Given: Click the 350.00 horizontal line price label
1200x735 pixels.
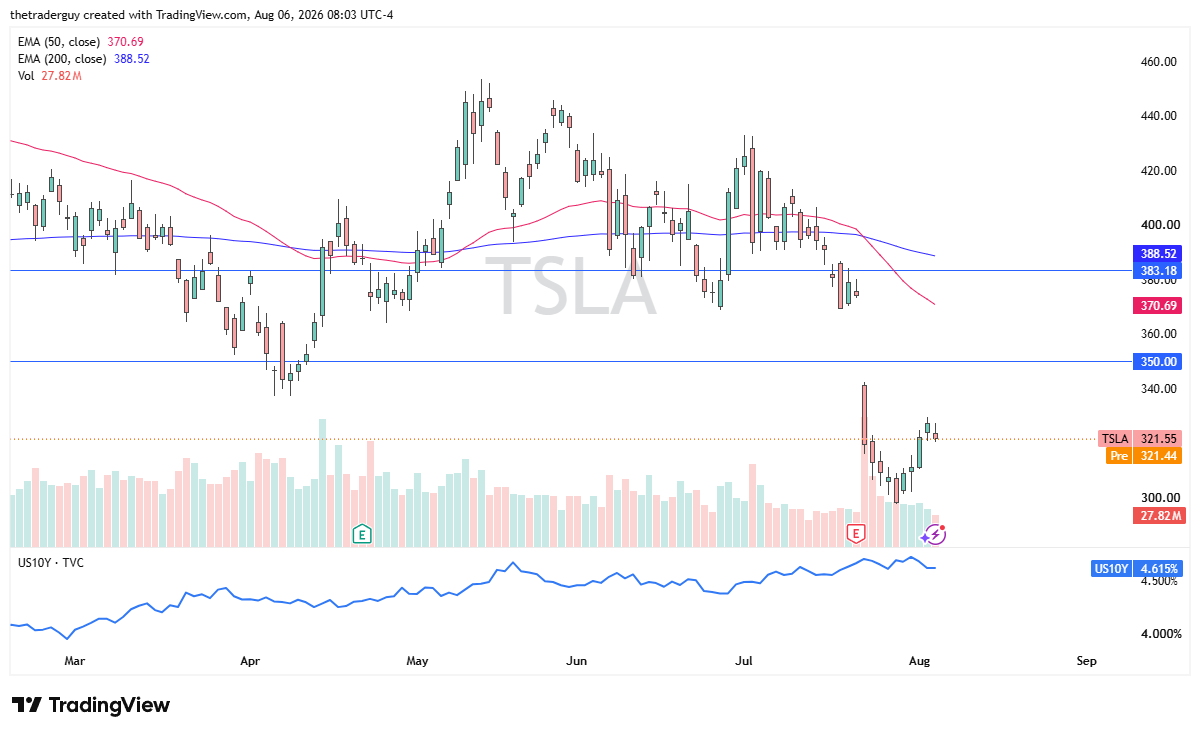Looking at the screenshot, I should pyautogui.click(x=1157, y=361).
